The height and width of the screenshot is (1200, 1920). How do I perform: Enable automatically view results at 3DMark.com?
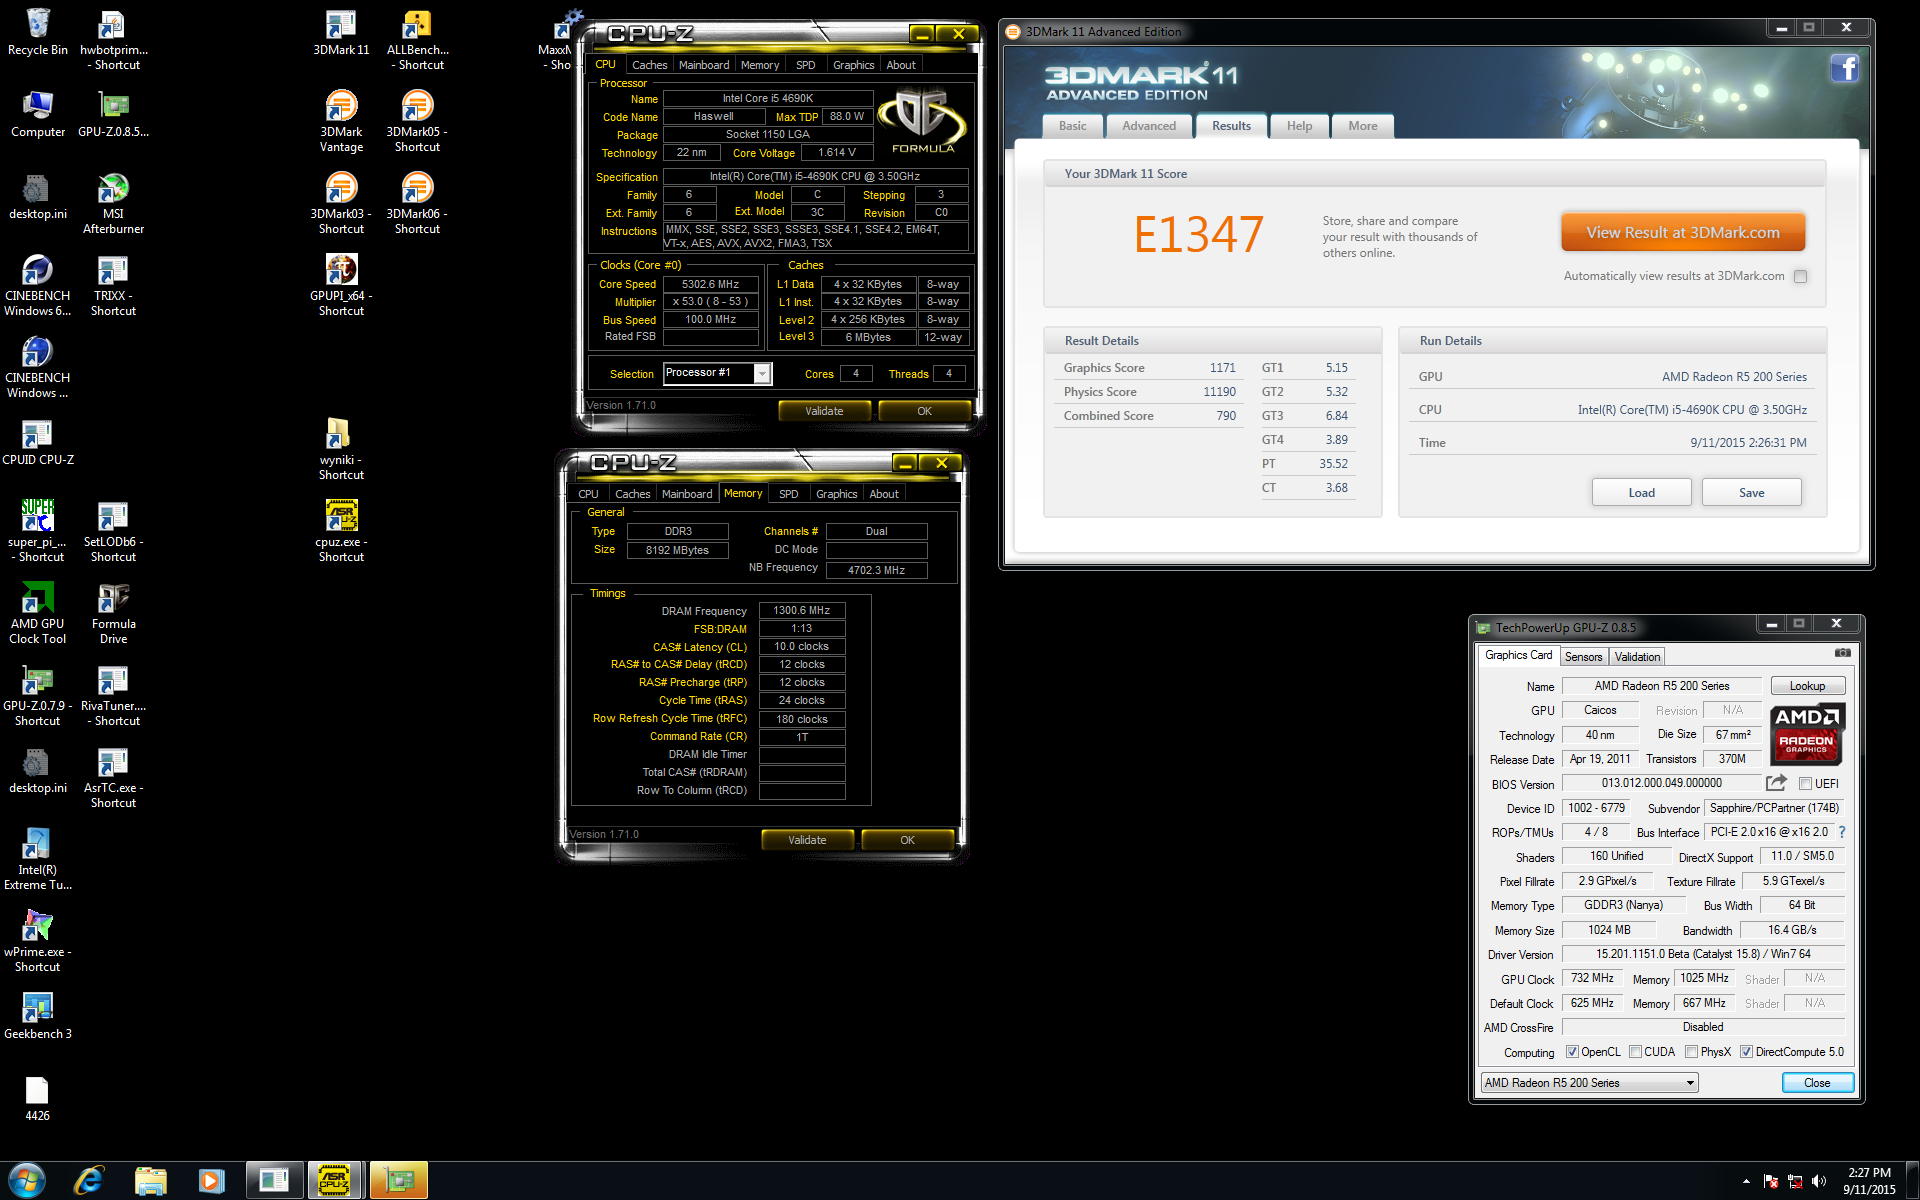(x=1800, y=277)
